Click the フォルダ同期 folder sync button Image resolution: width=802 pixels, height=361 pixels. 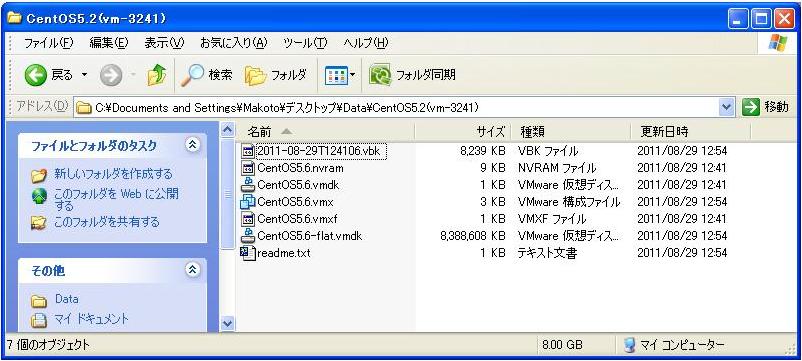point(412,76)
